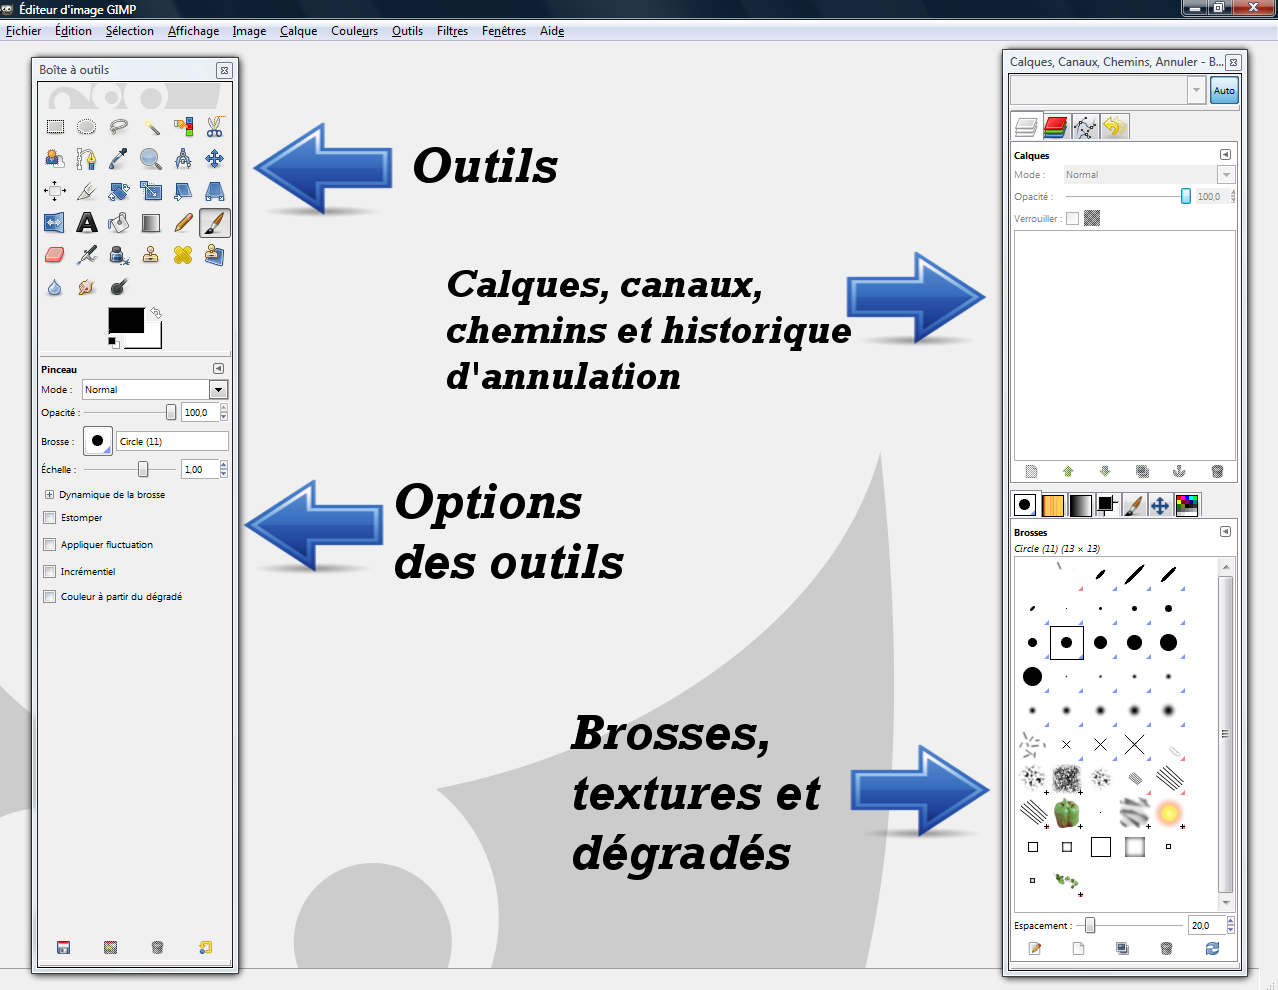Select the Blur/Sharpen droplet tool
Screen dimensions: 1278x990
pos(55,287)
